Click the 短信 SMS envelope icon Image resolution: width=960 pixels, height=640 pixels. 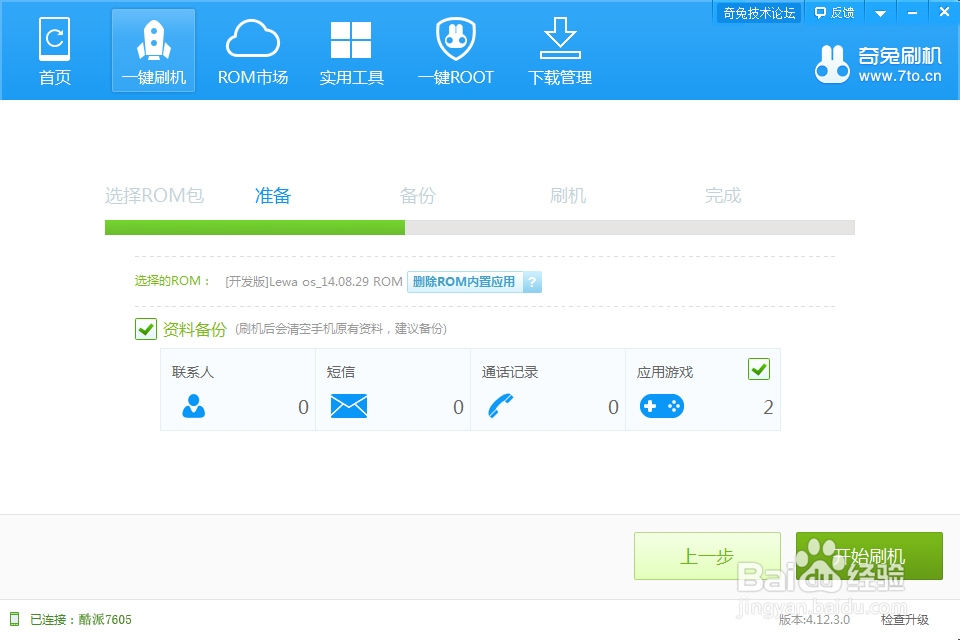(x=347, y=407)
